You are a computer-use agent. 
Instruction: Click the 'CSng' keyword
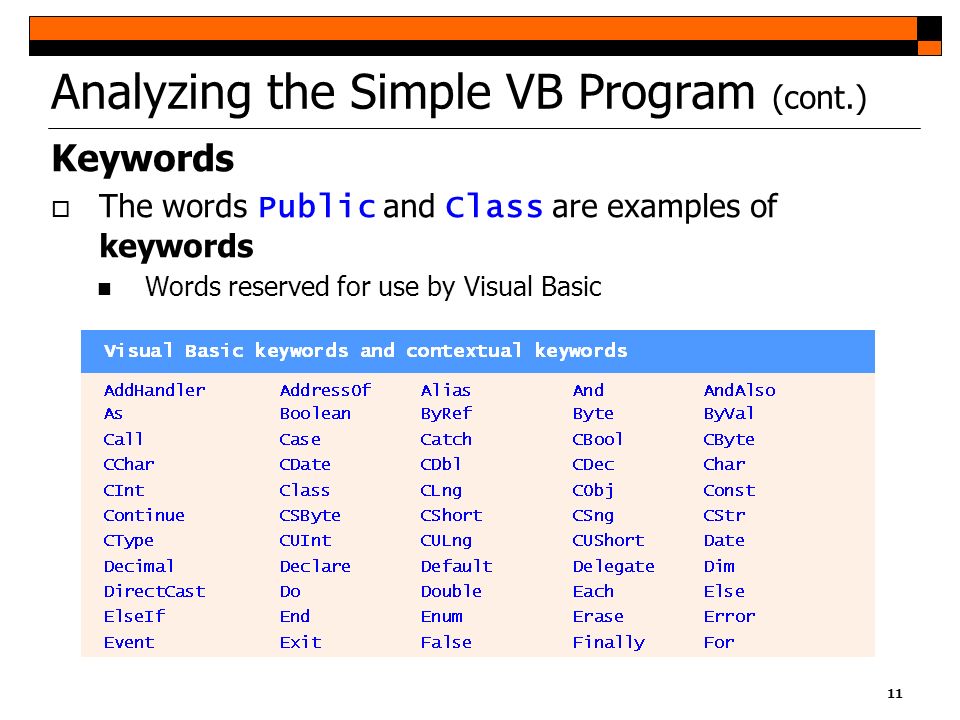[593, 516]
